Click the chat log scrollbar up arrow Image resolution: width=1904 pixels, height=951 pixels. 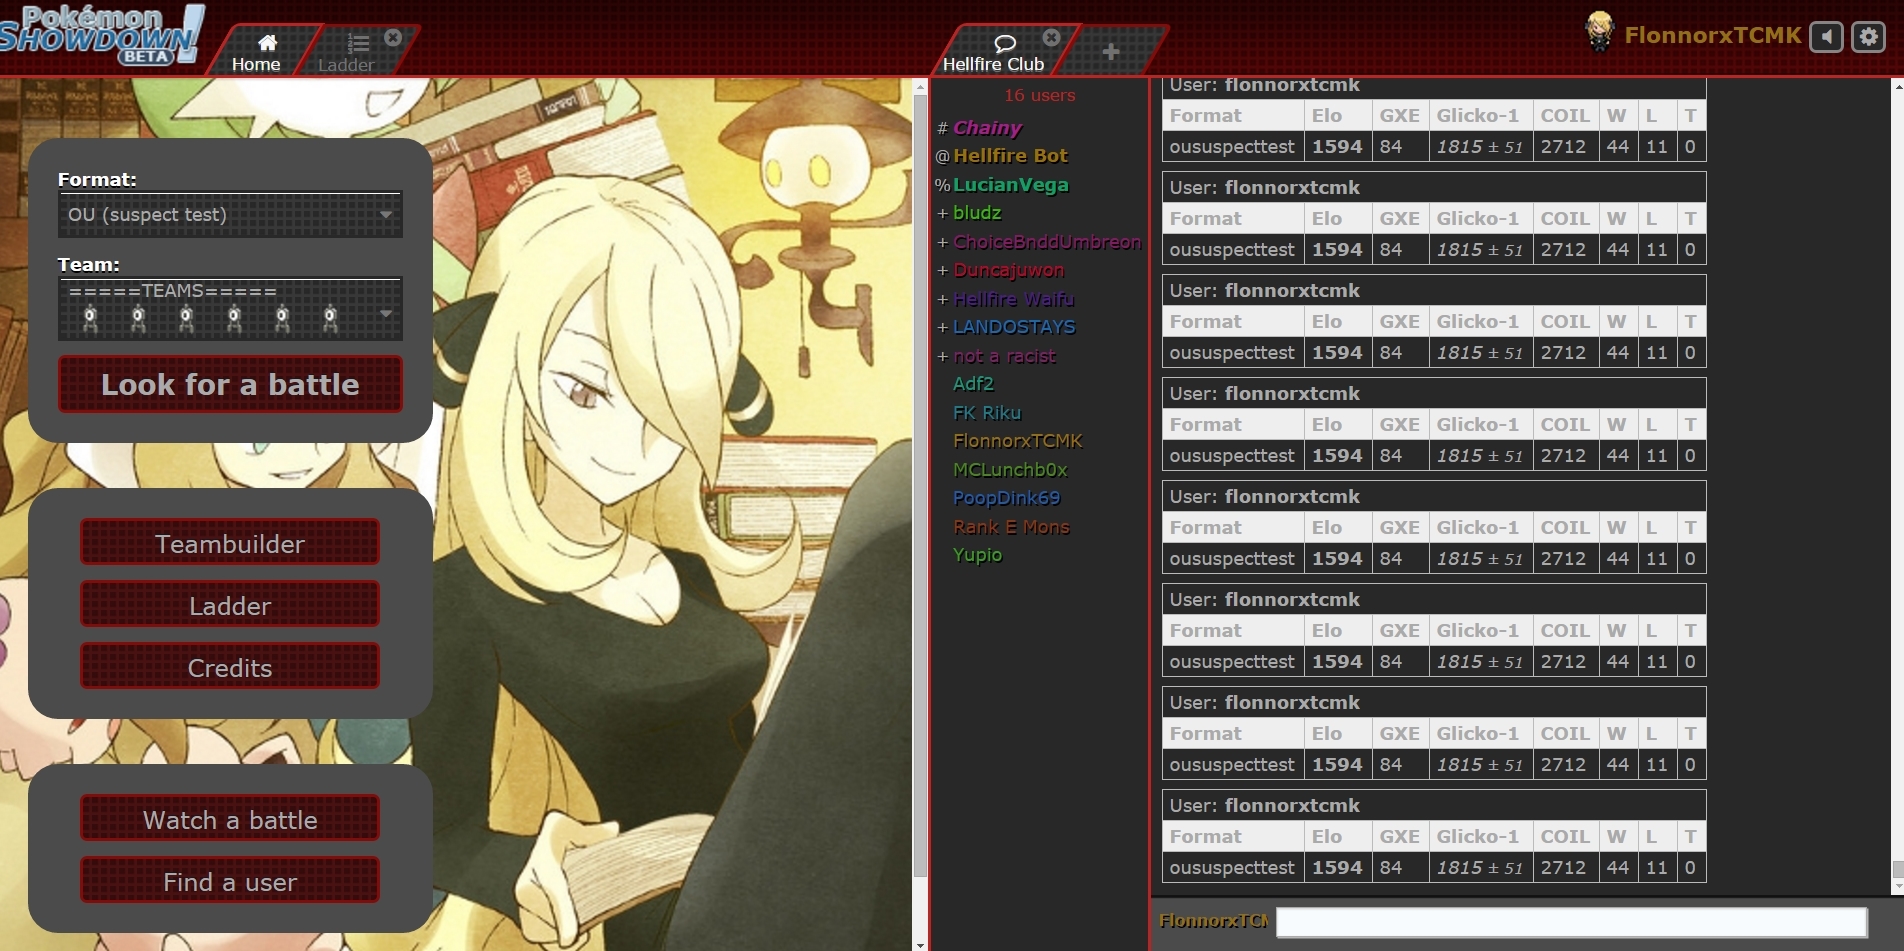point(1897,87)
